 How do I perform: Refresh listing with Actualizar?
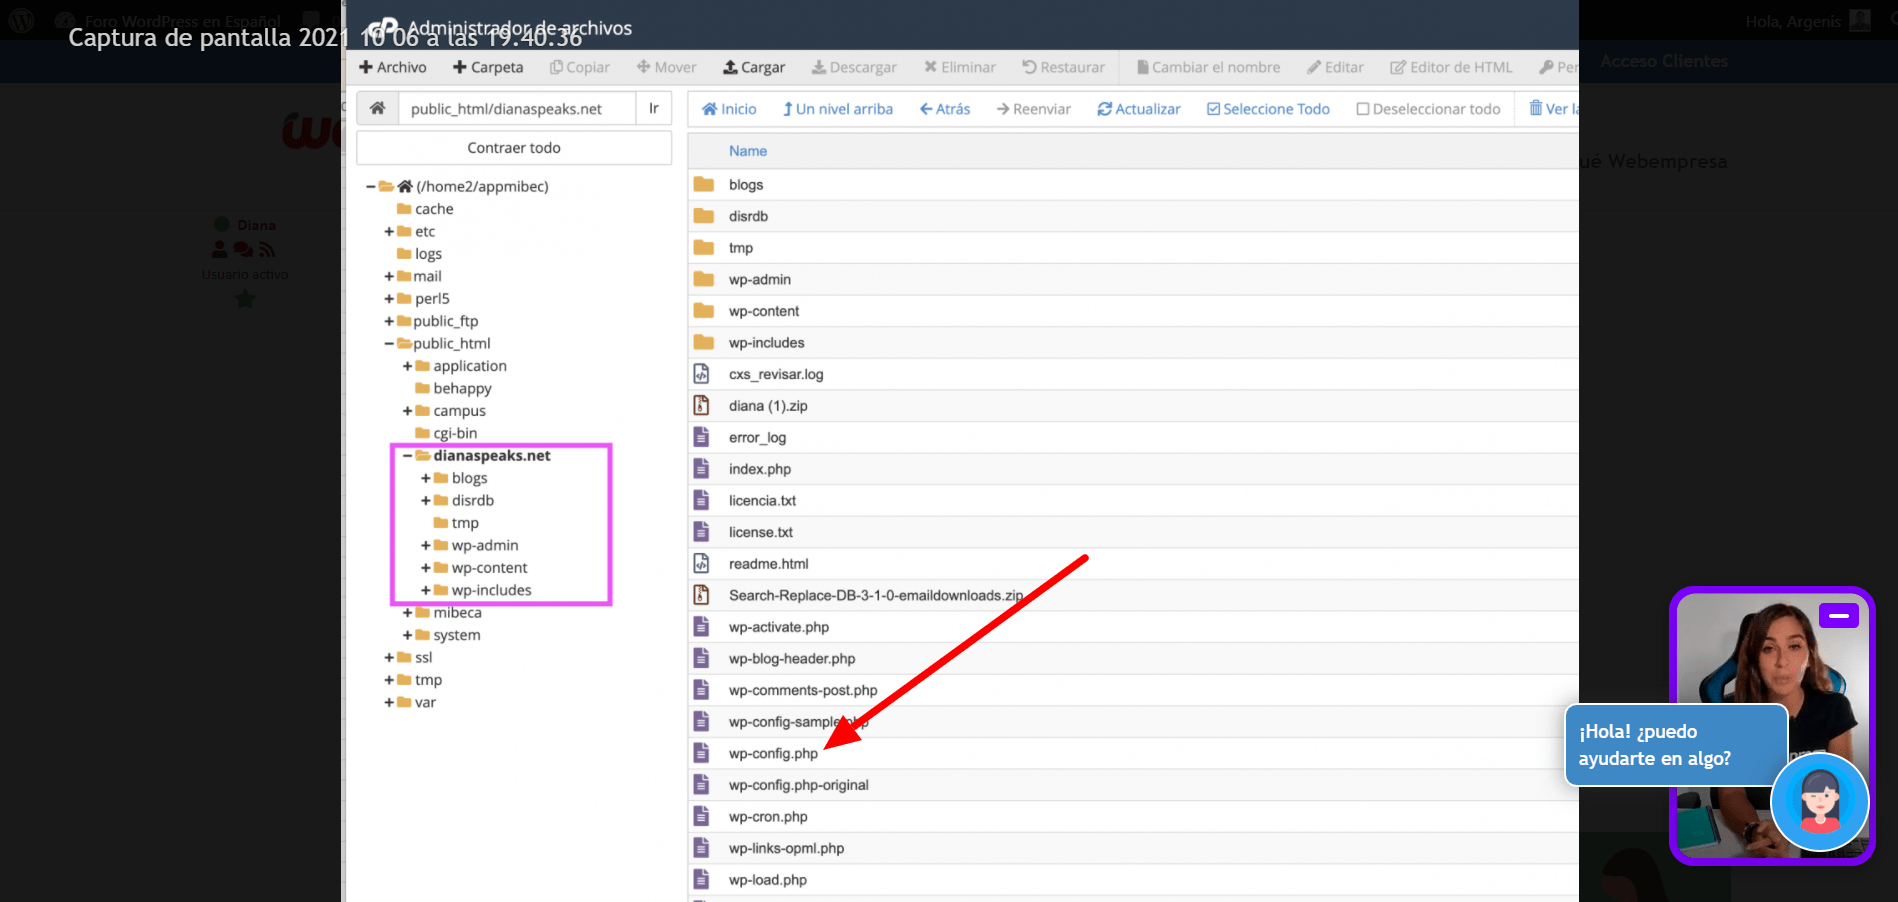(1139, 109)
